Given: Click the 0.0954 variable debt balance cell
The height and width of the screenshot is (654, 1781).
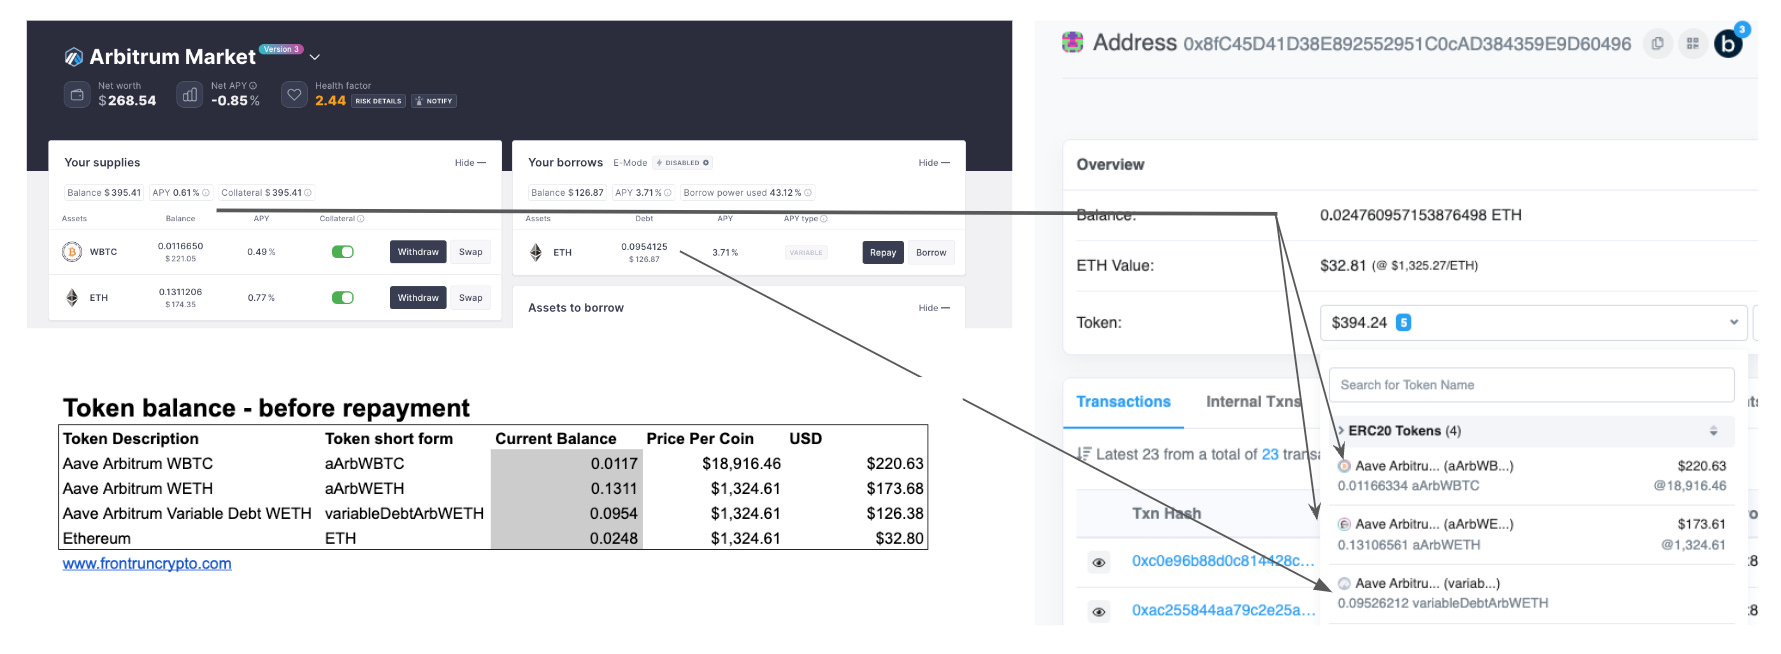Looking at the screenshot, I should pyautogui.click(x=565, y=514).
